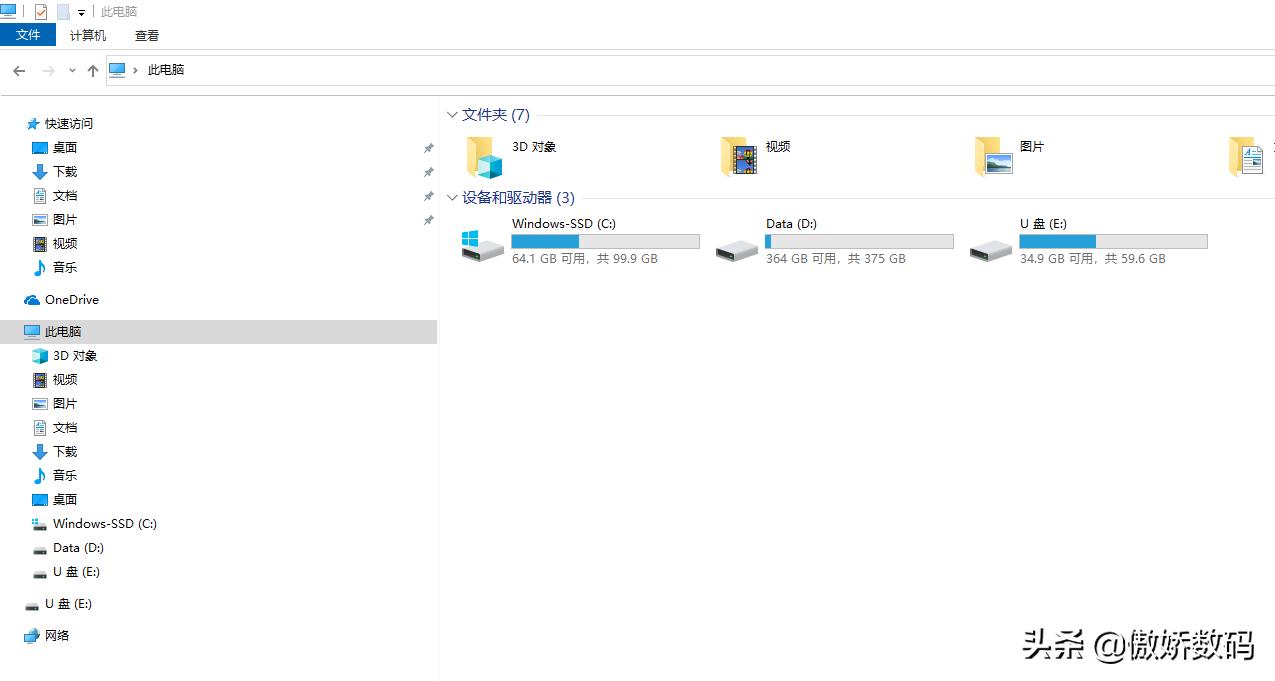Click the computer icon in the address bar
Image resolution: width=1275 pixels, height=681 pixels.
coord(117,70)
